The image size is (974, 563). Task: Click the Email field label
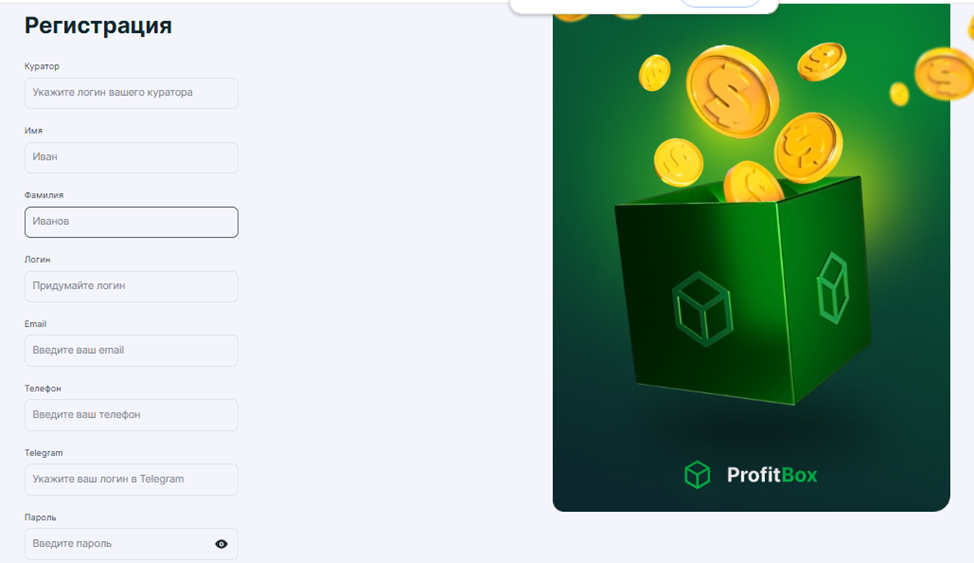(35, 324)
